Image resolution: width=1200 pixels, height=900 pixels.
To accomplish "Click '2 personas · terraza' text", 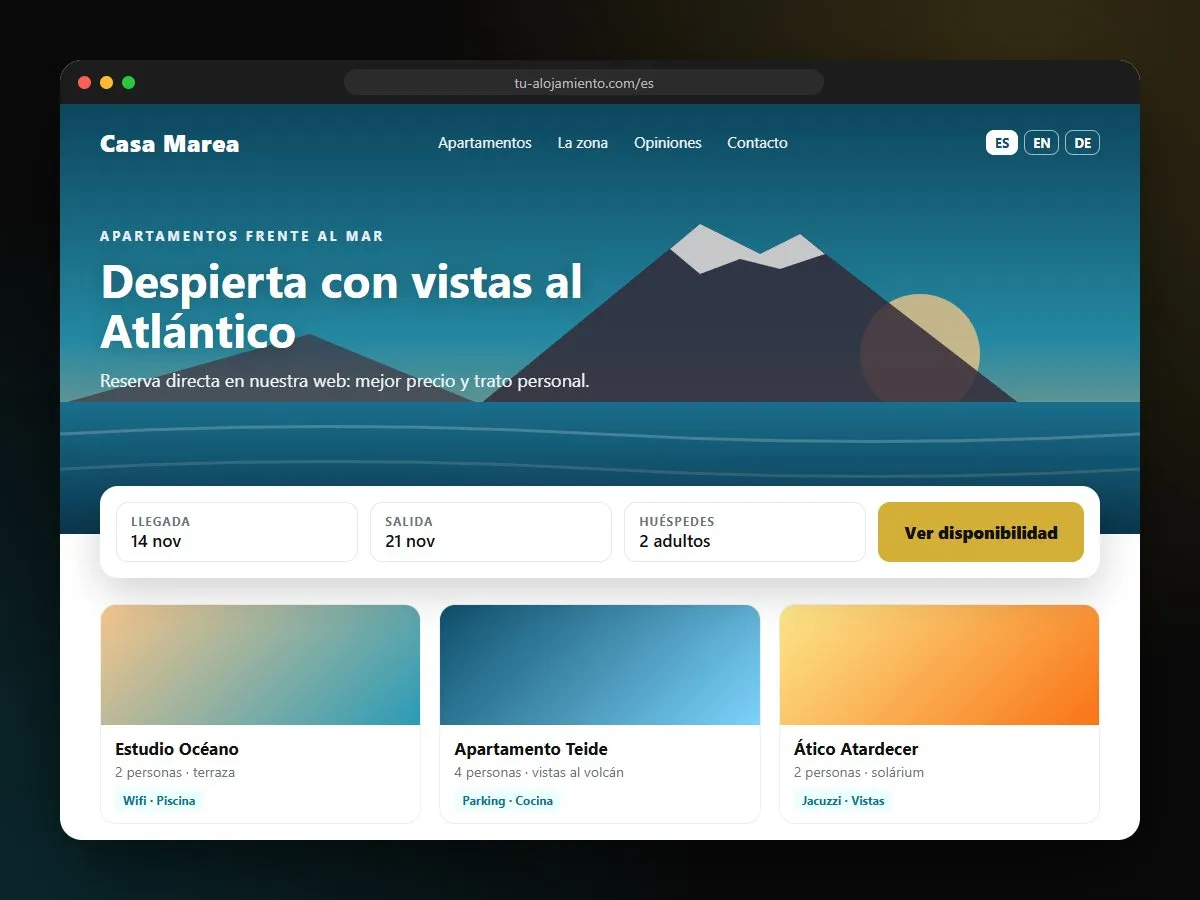I will 175,773.
